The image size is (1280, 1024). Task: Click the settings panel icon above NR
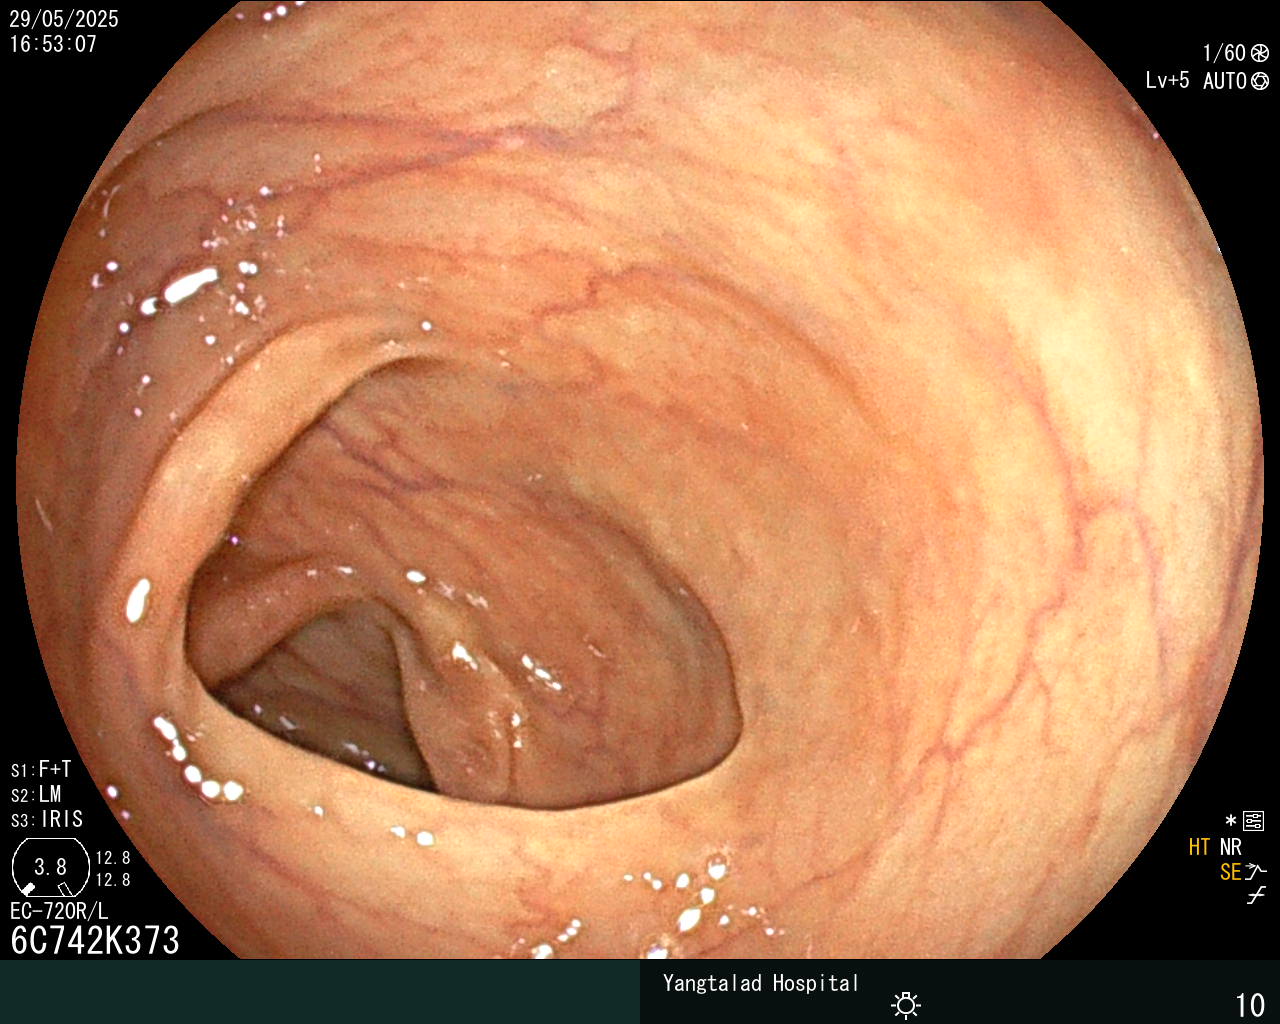pyautogui.click(x=1253, y=822)
